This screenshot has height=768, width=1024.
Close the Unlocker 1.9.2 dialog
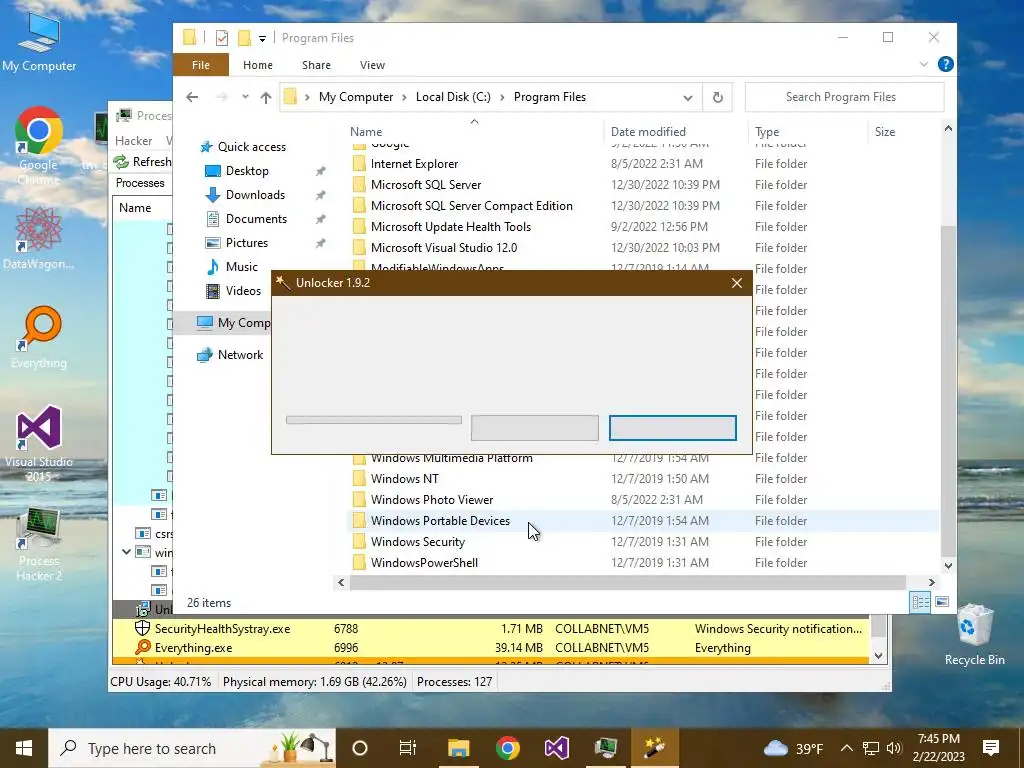coord(737,283)
